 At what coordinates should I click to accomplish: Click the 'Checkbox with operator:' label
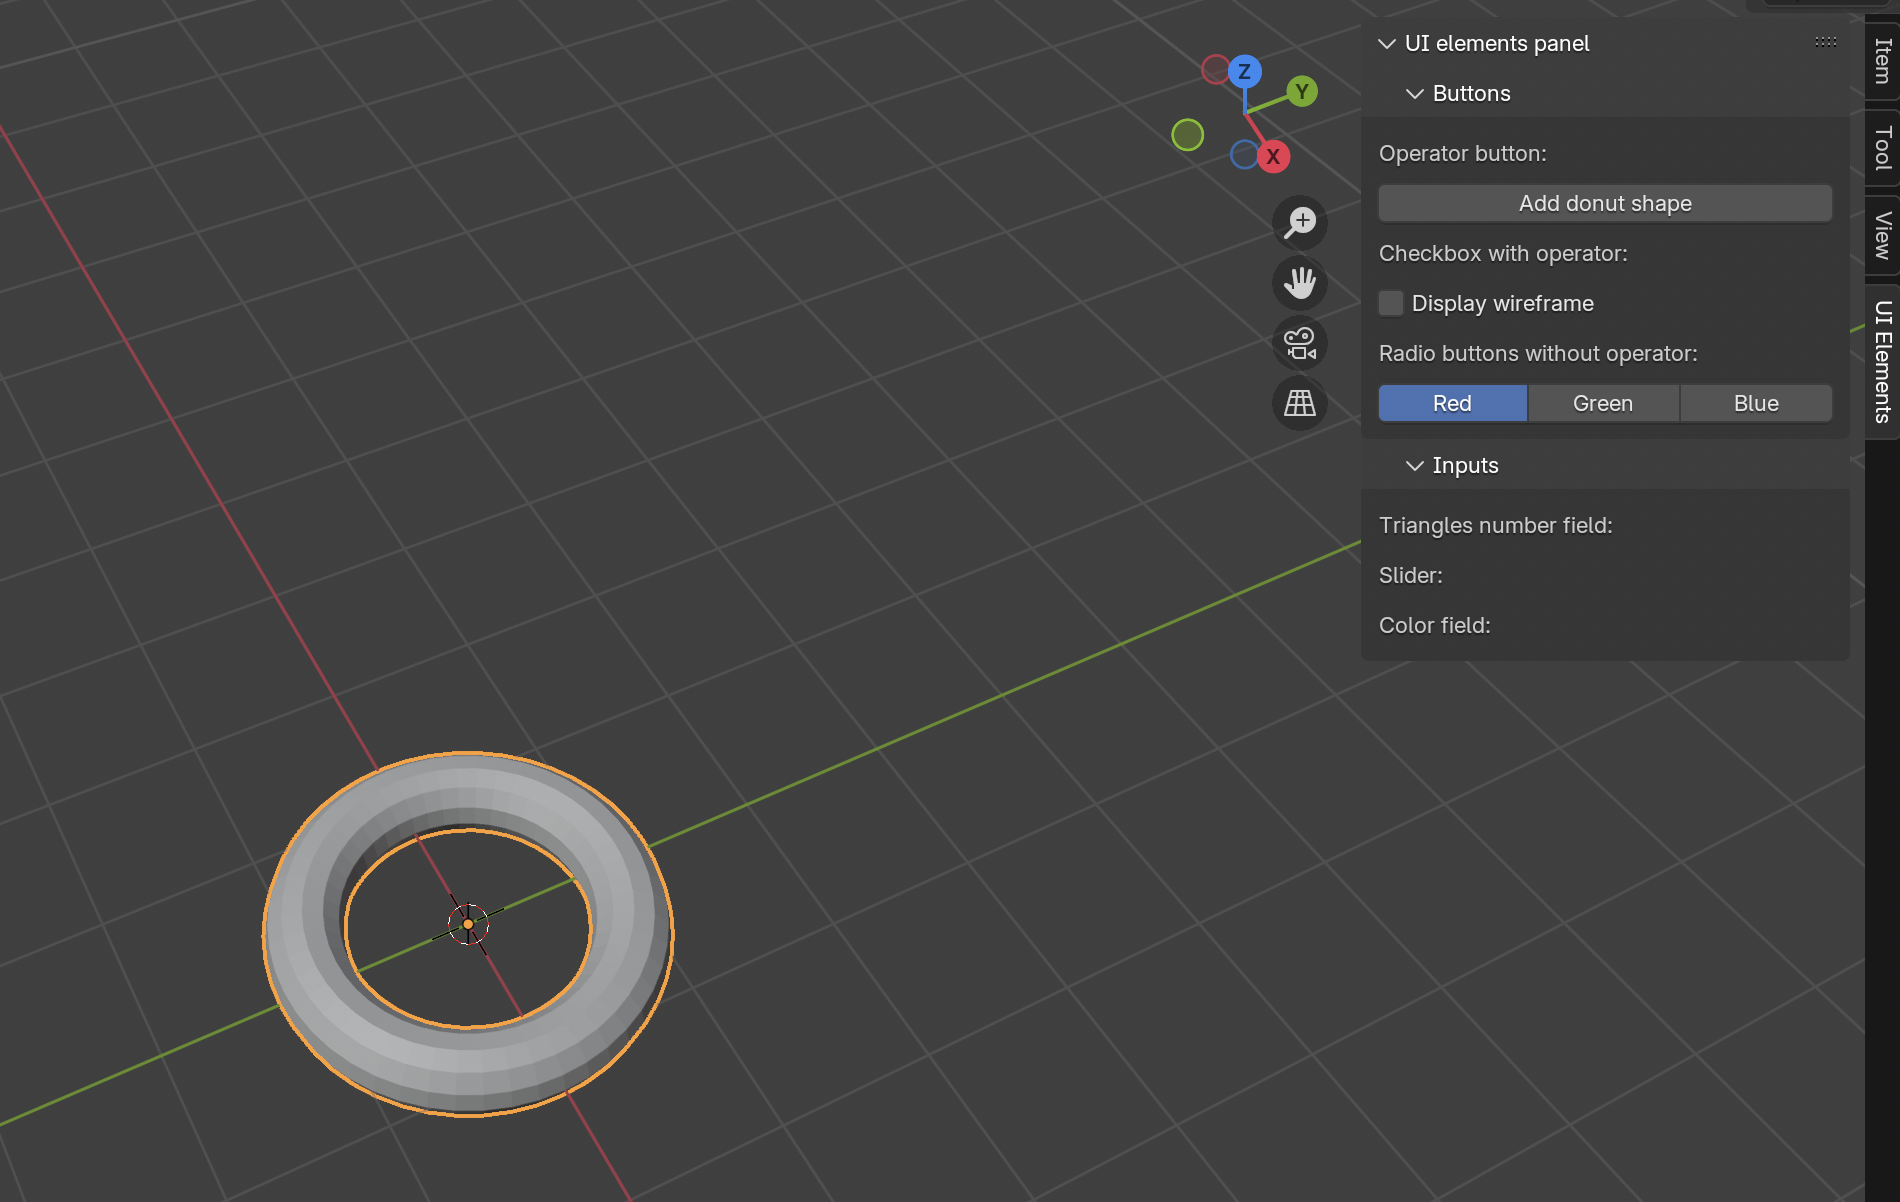[1503, 253]
